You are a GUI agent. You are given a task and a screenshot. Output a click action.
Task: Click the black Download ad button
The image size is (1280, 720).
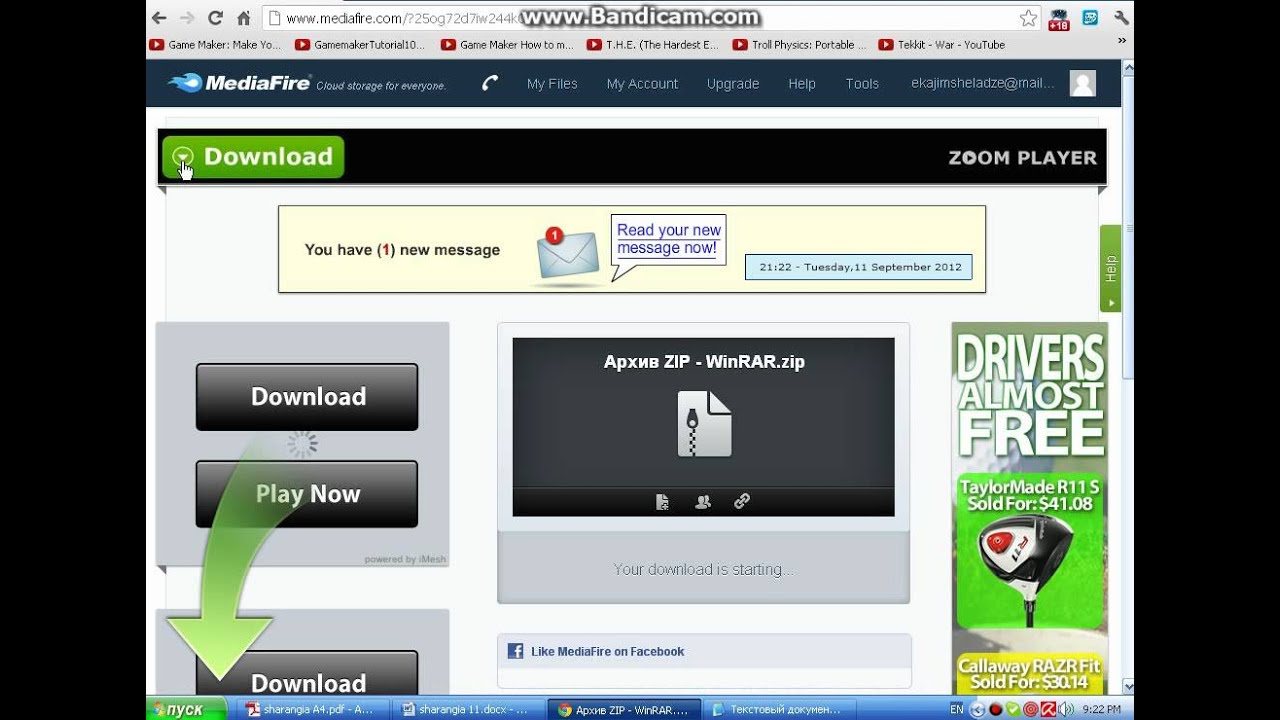click(x=307, y=397)
